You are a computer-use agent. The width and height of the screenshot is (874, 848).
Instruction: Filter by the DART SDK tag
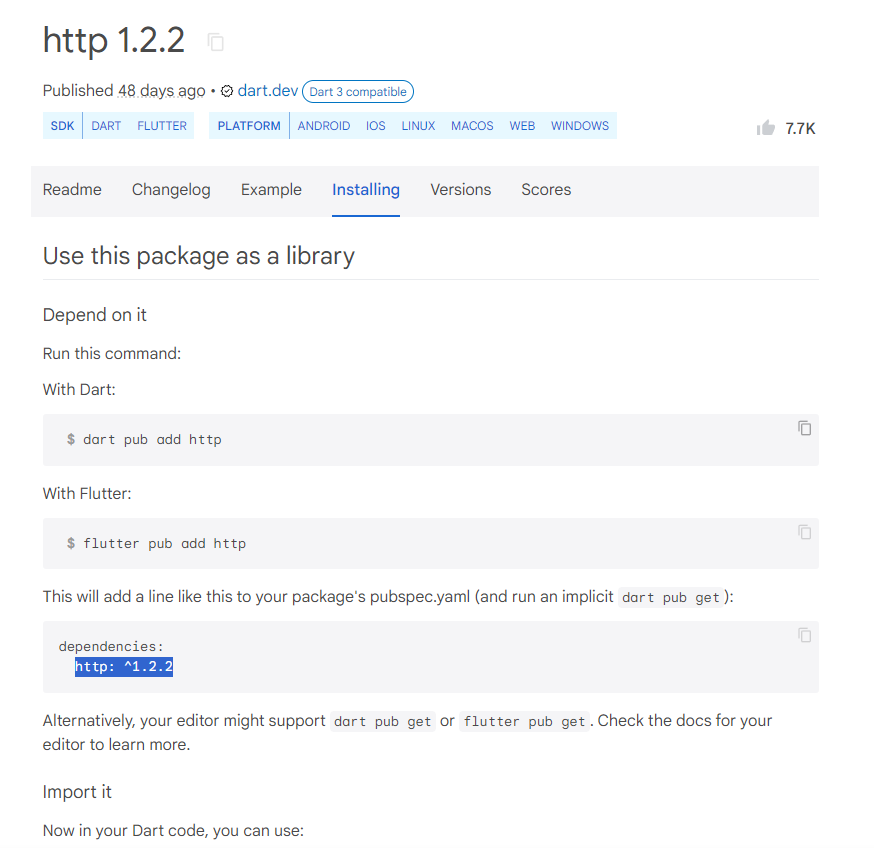click(x=106, y=125)
